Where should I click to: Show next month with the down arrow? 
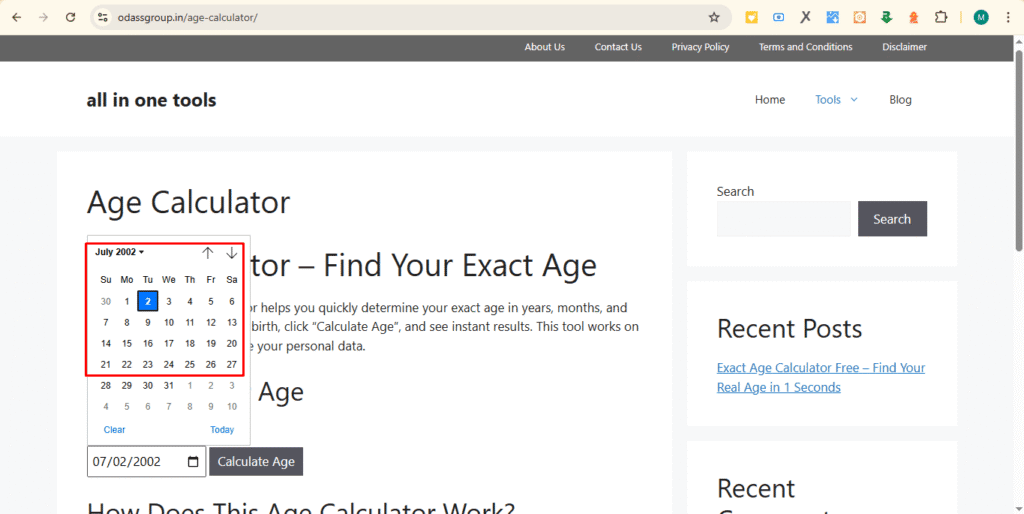(x=231, y=253)
